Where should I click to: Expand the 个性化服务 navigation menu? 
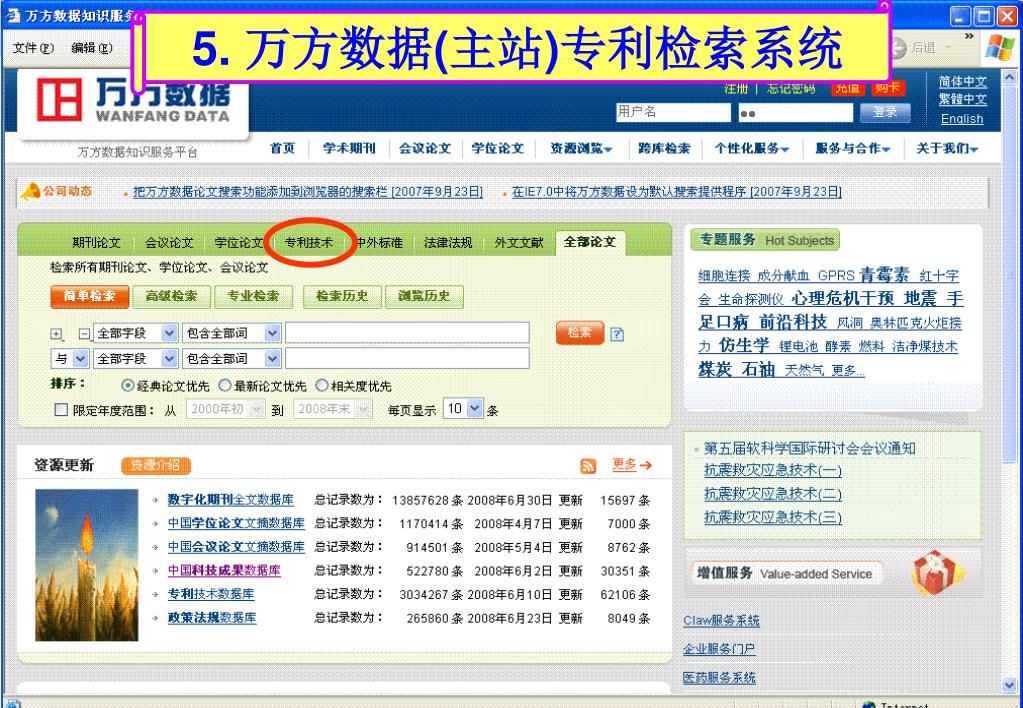point(752,148)
